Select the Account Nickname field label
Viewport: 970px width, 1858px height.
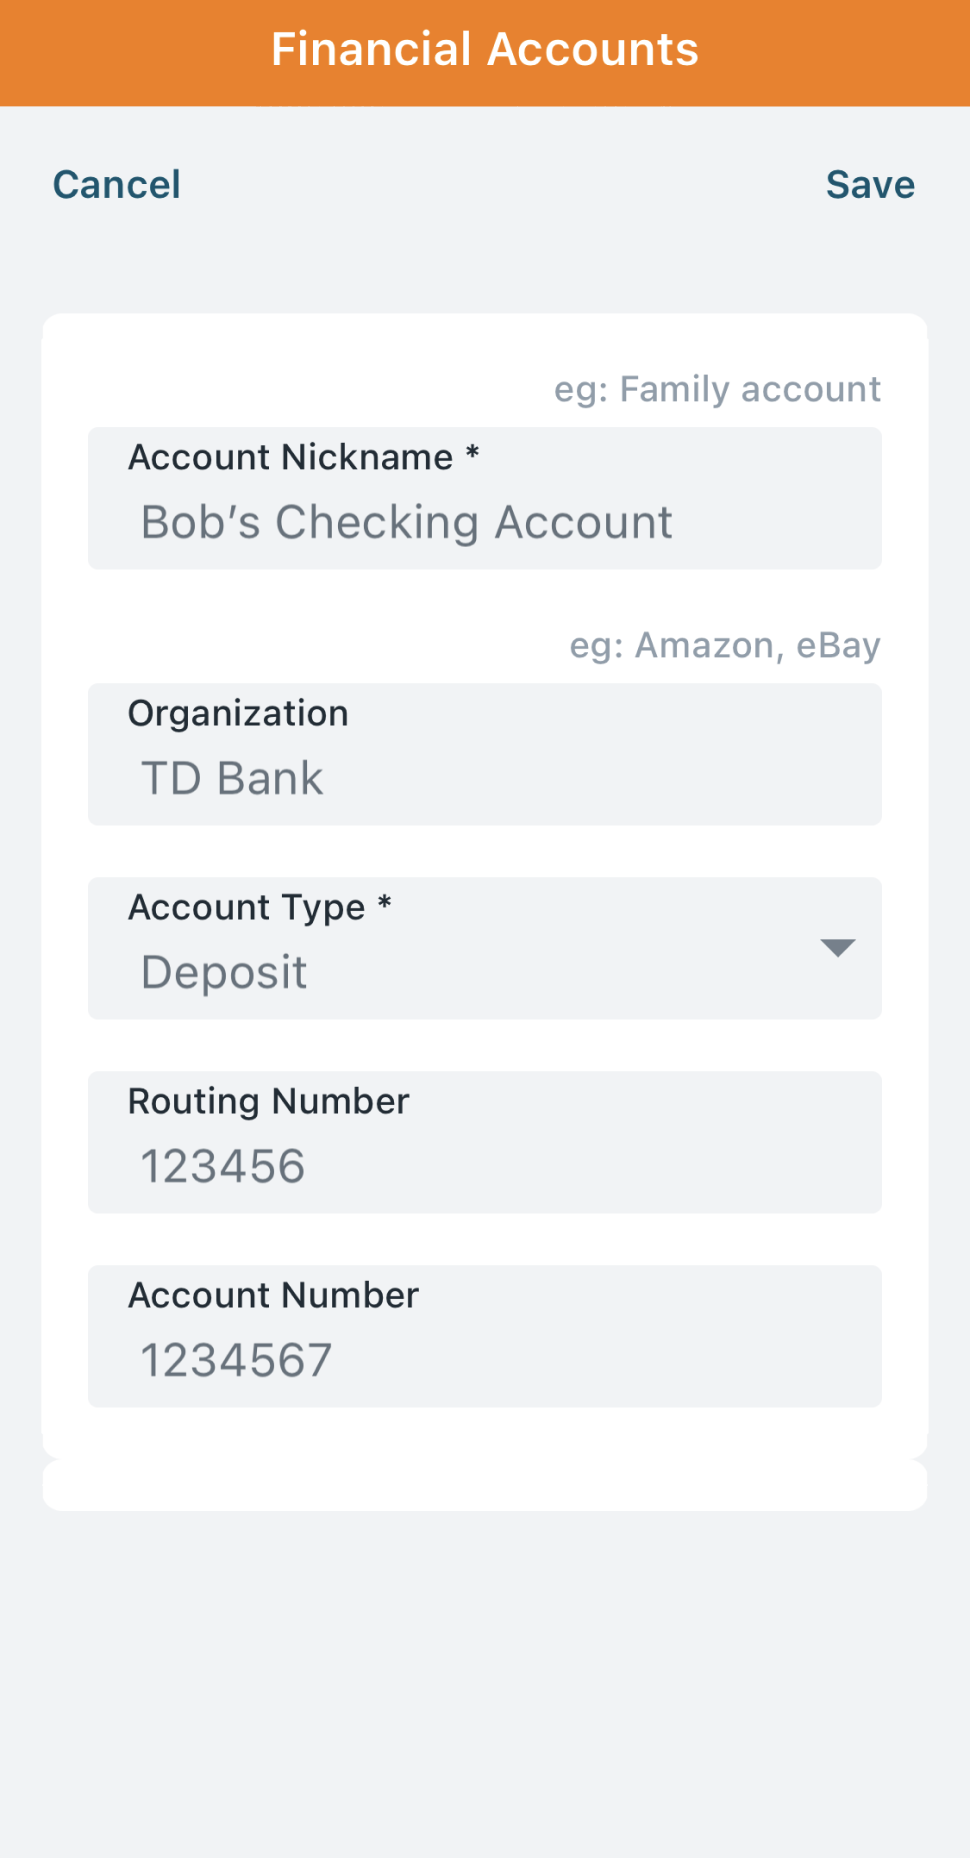(290, 457)
